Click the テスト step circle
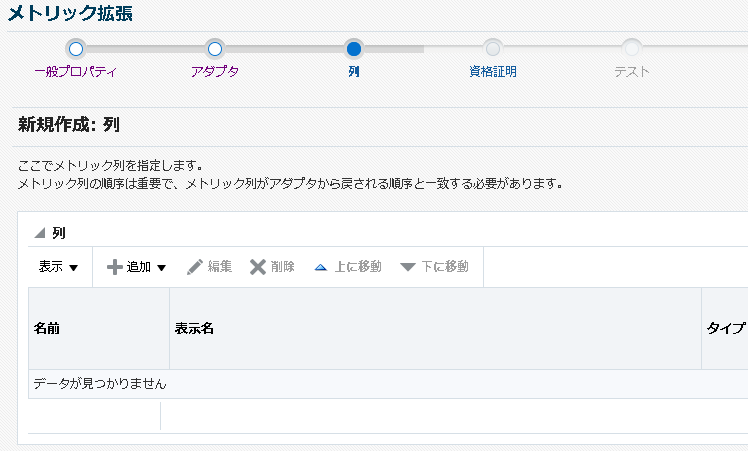The image size is (748, 451). point(632,49)
